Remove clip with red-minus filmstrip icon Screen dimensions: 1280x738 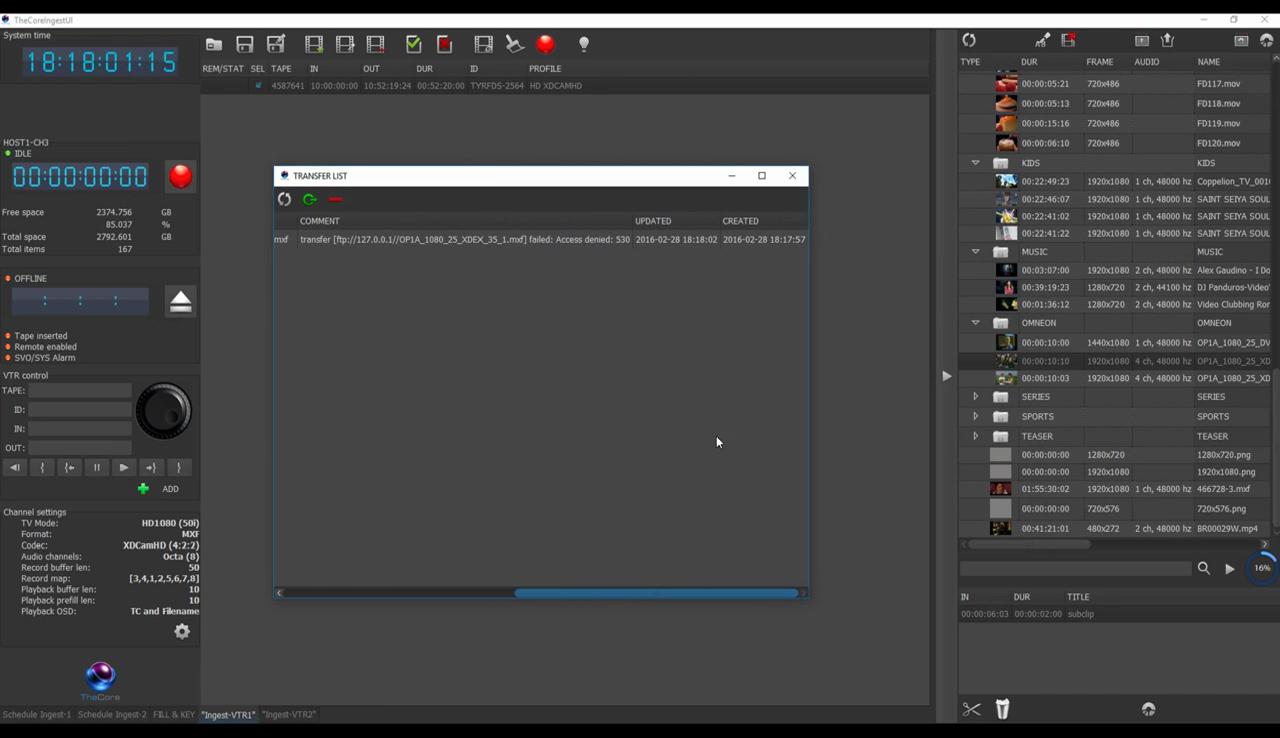[376, 44]
